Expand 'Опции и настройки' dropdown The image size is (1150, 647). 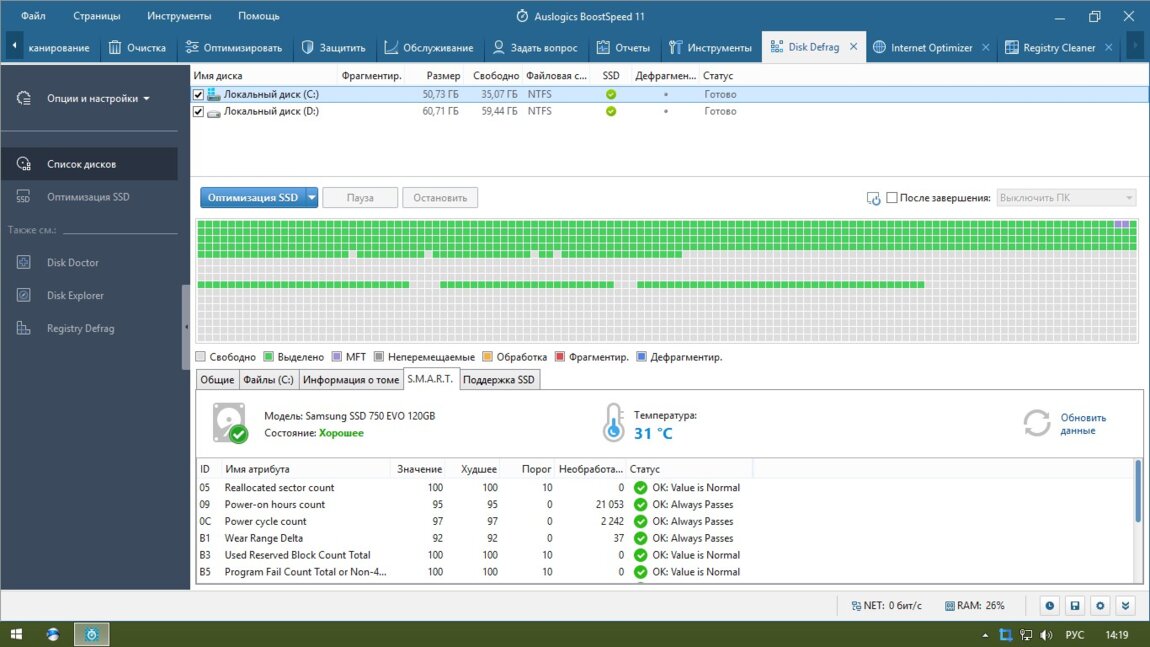pos(98,99)
